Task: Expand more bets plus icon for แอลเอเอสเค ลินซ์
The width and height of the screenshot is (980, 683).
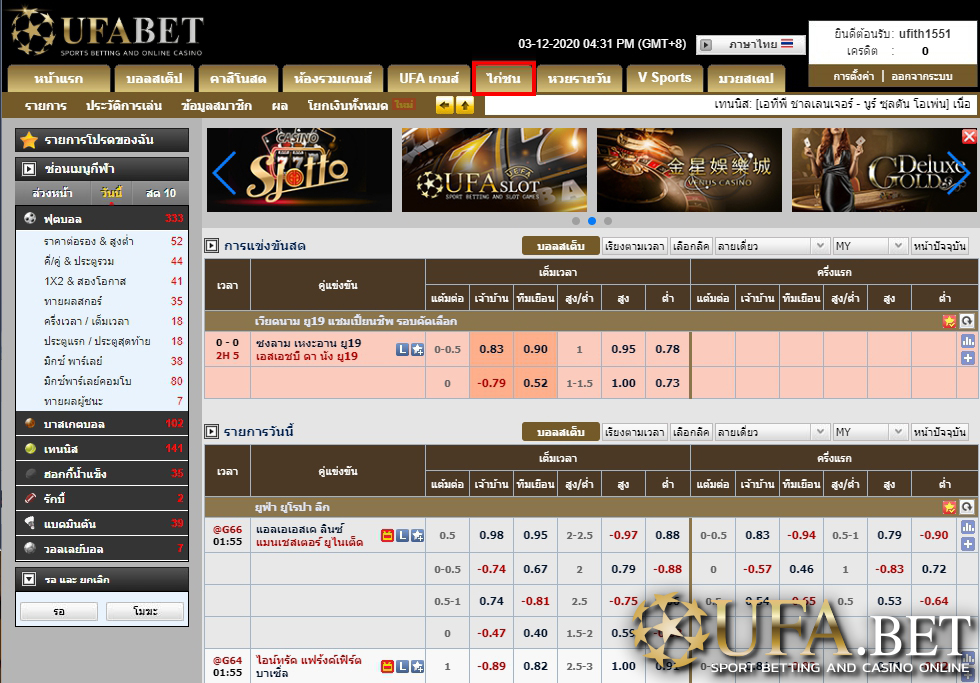Action: pos(968,544)
